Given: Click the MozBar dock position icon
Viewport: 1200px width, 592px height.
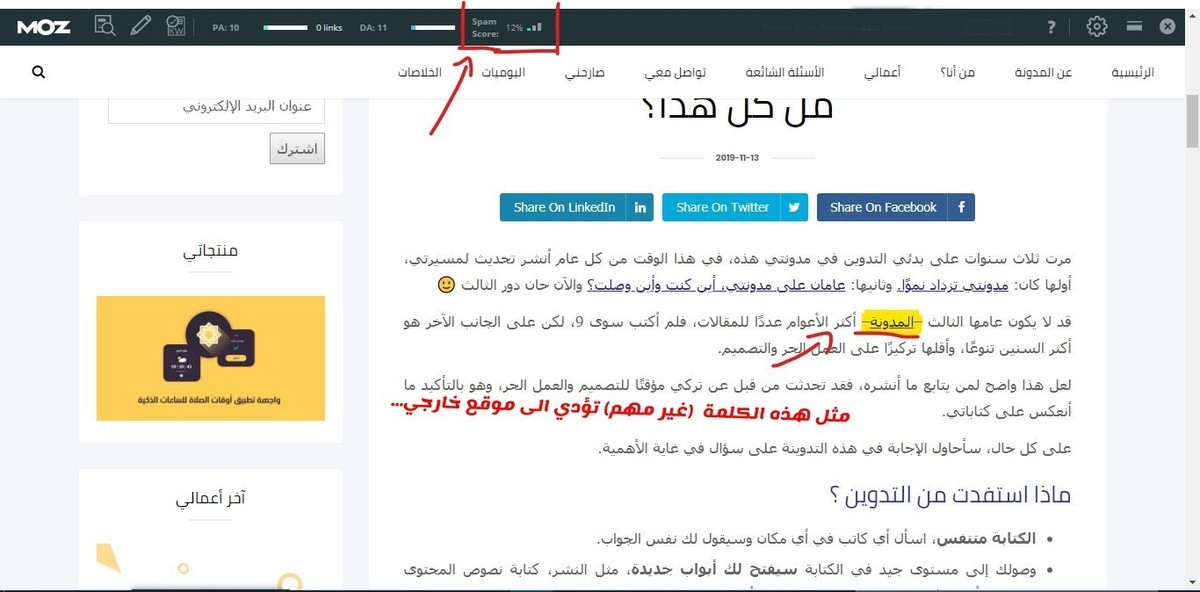Looking at the screenshot, I should pyautogui.click(x=1134, y=27).
